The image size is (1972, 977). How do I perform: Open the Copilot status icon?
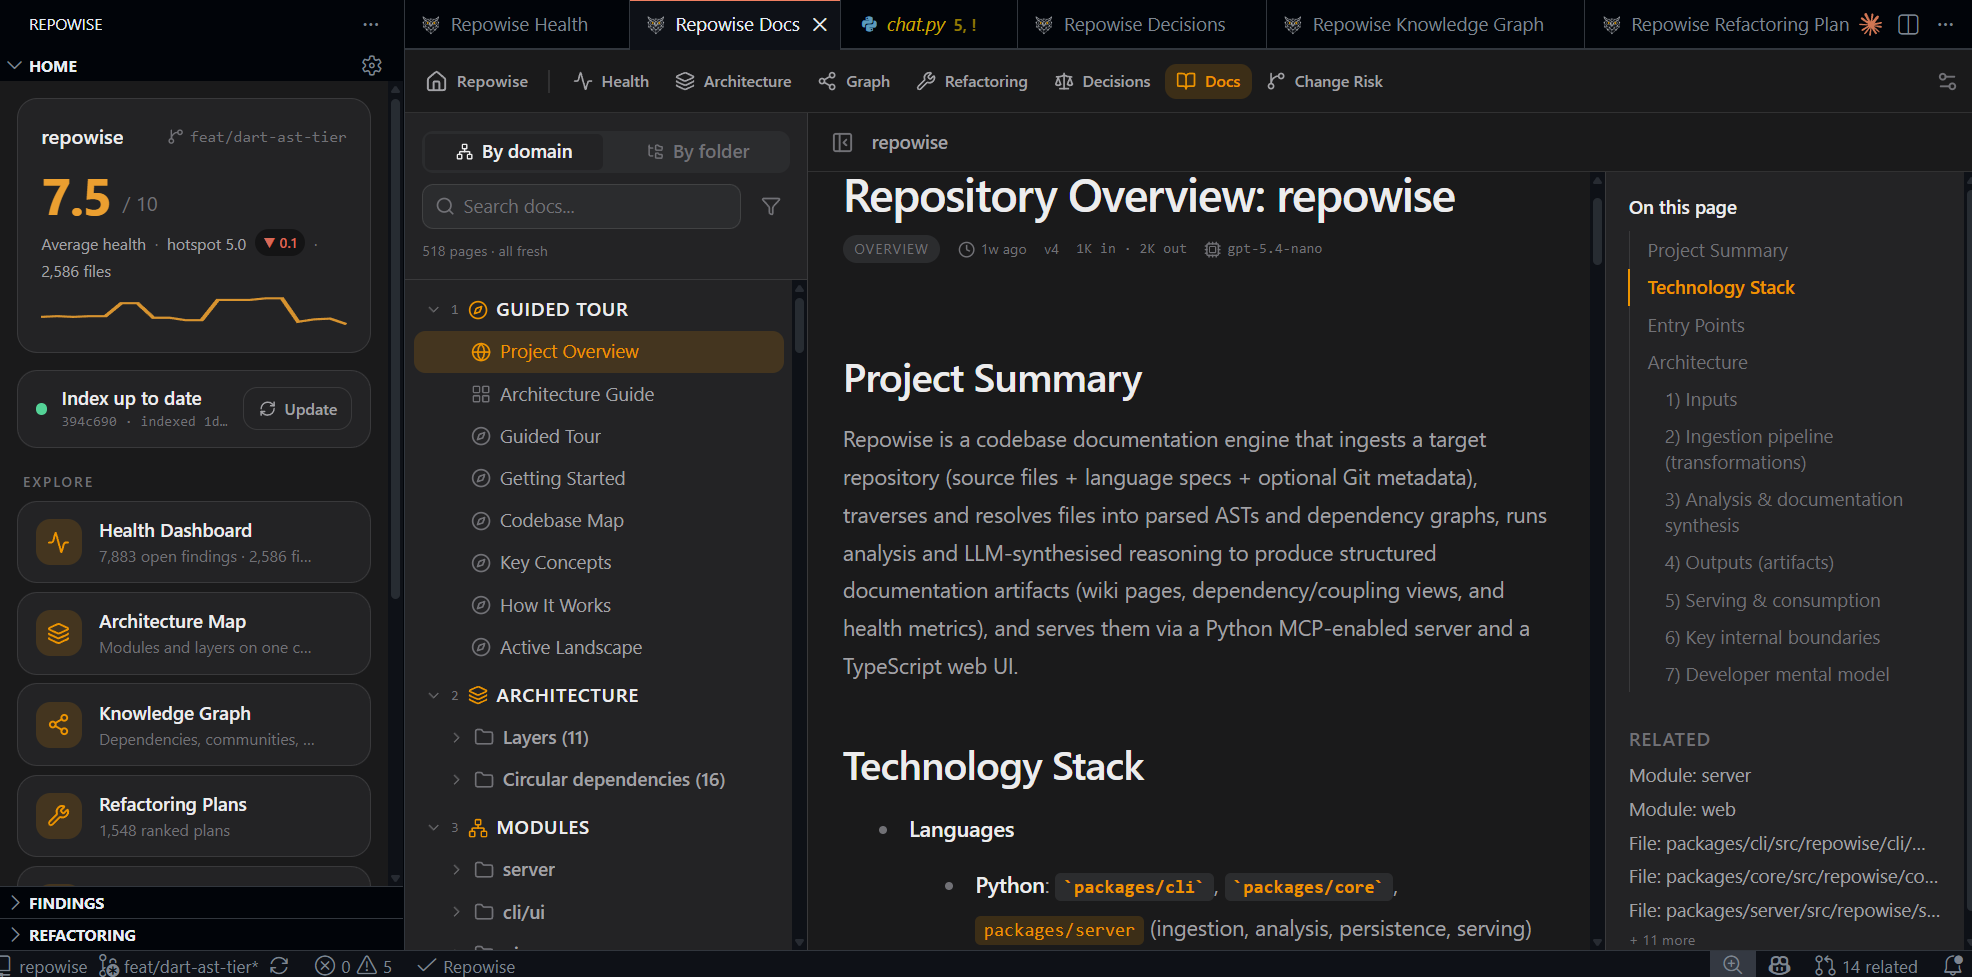[x=1779, y=965]
